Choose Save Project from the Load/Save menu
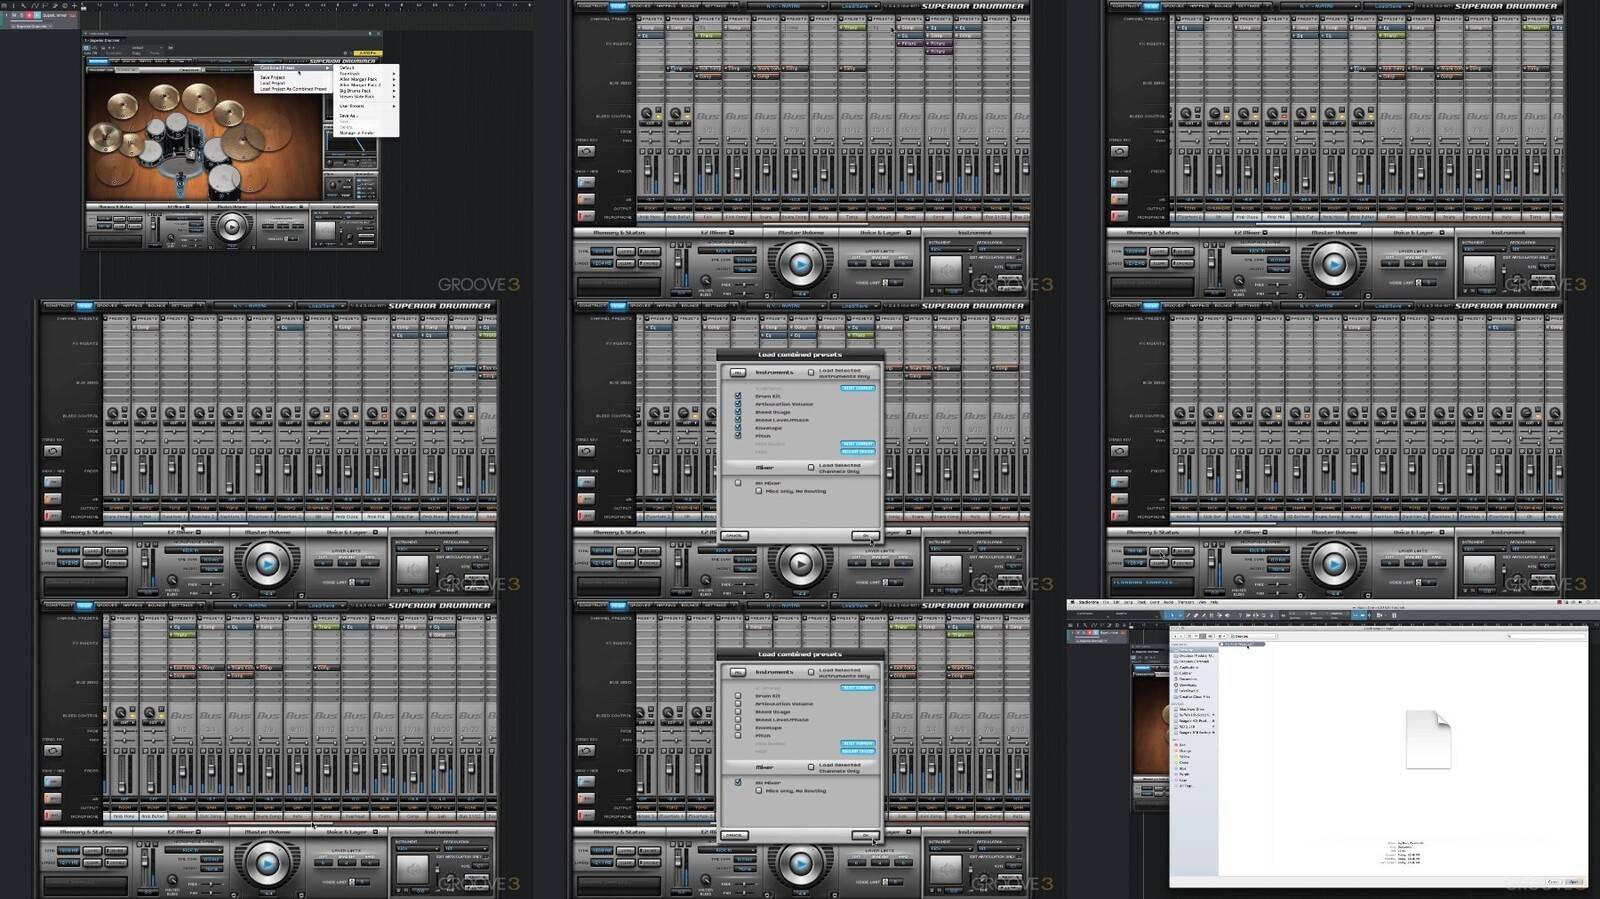The height and width of the screenshot is (899, 1600). coord(273,77)
